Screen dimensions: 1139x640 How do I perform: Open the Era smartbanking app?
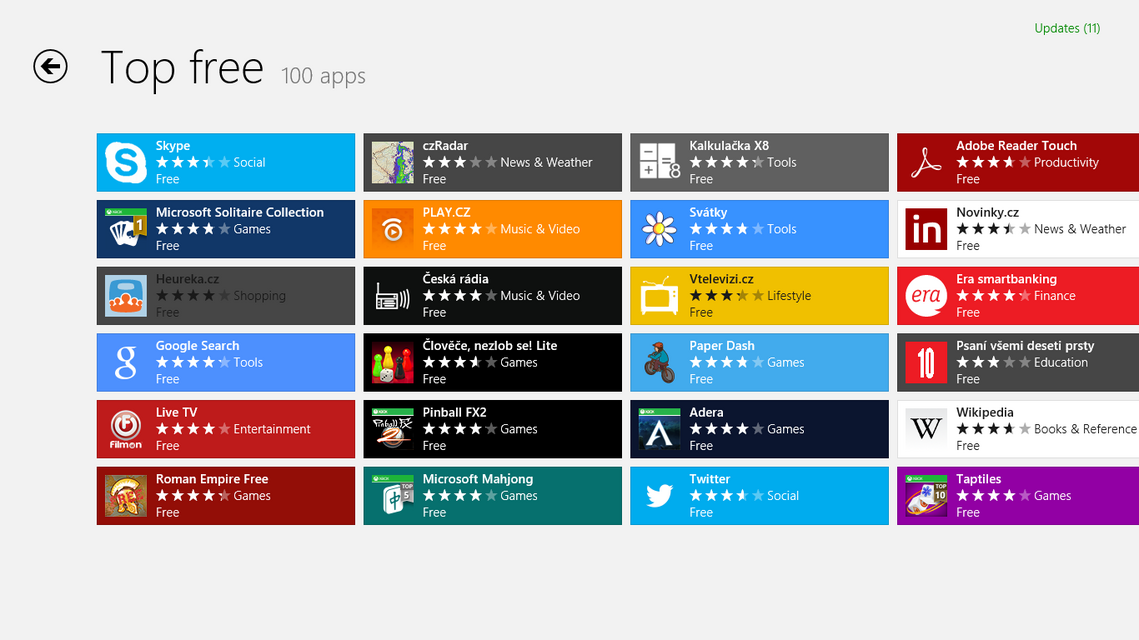[1017, 295]
